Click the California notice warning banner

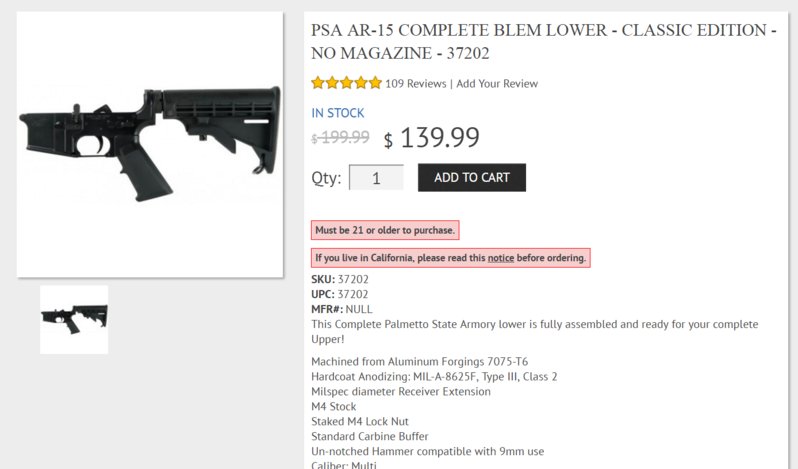click(451, 258)
